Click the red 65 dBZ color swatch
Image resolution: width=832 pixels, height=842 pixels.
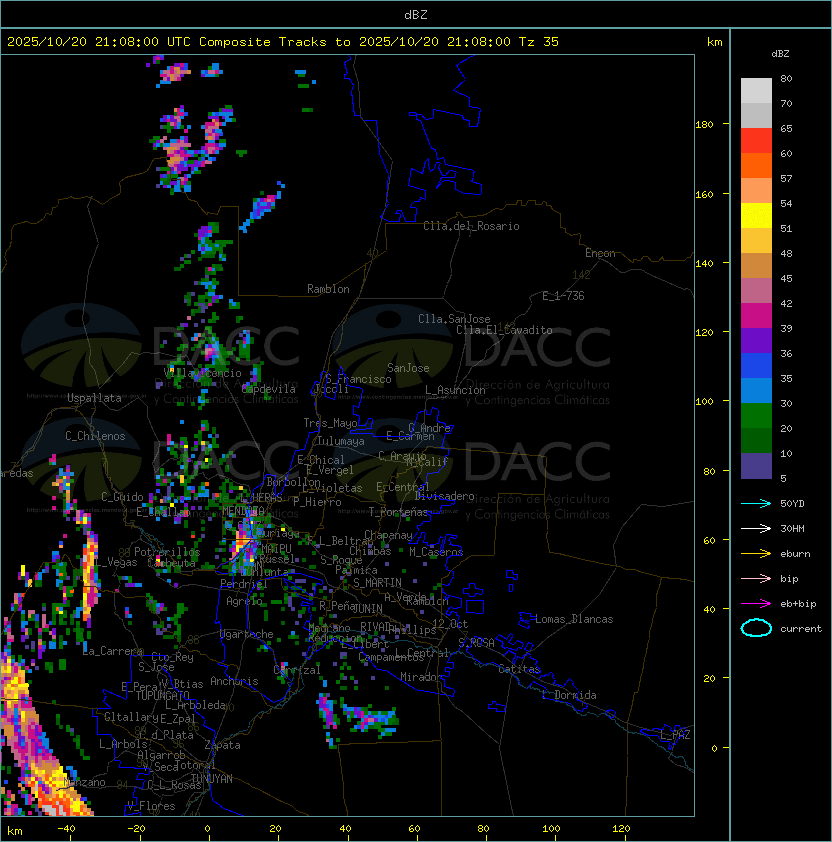point(756,141)
